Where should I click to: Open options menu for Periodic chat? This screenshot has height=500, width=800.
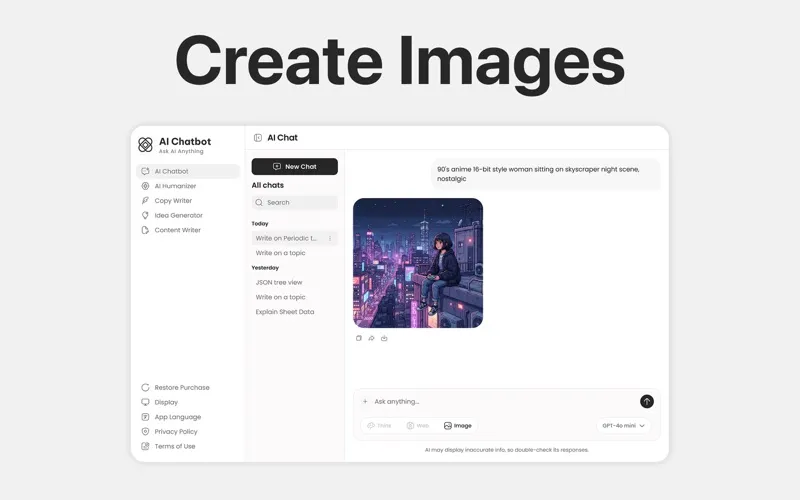click(330, 238)
